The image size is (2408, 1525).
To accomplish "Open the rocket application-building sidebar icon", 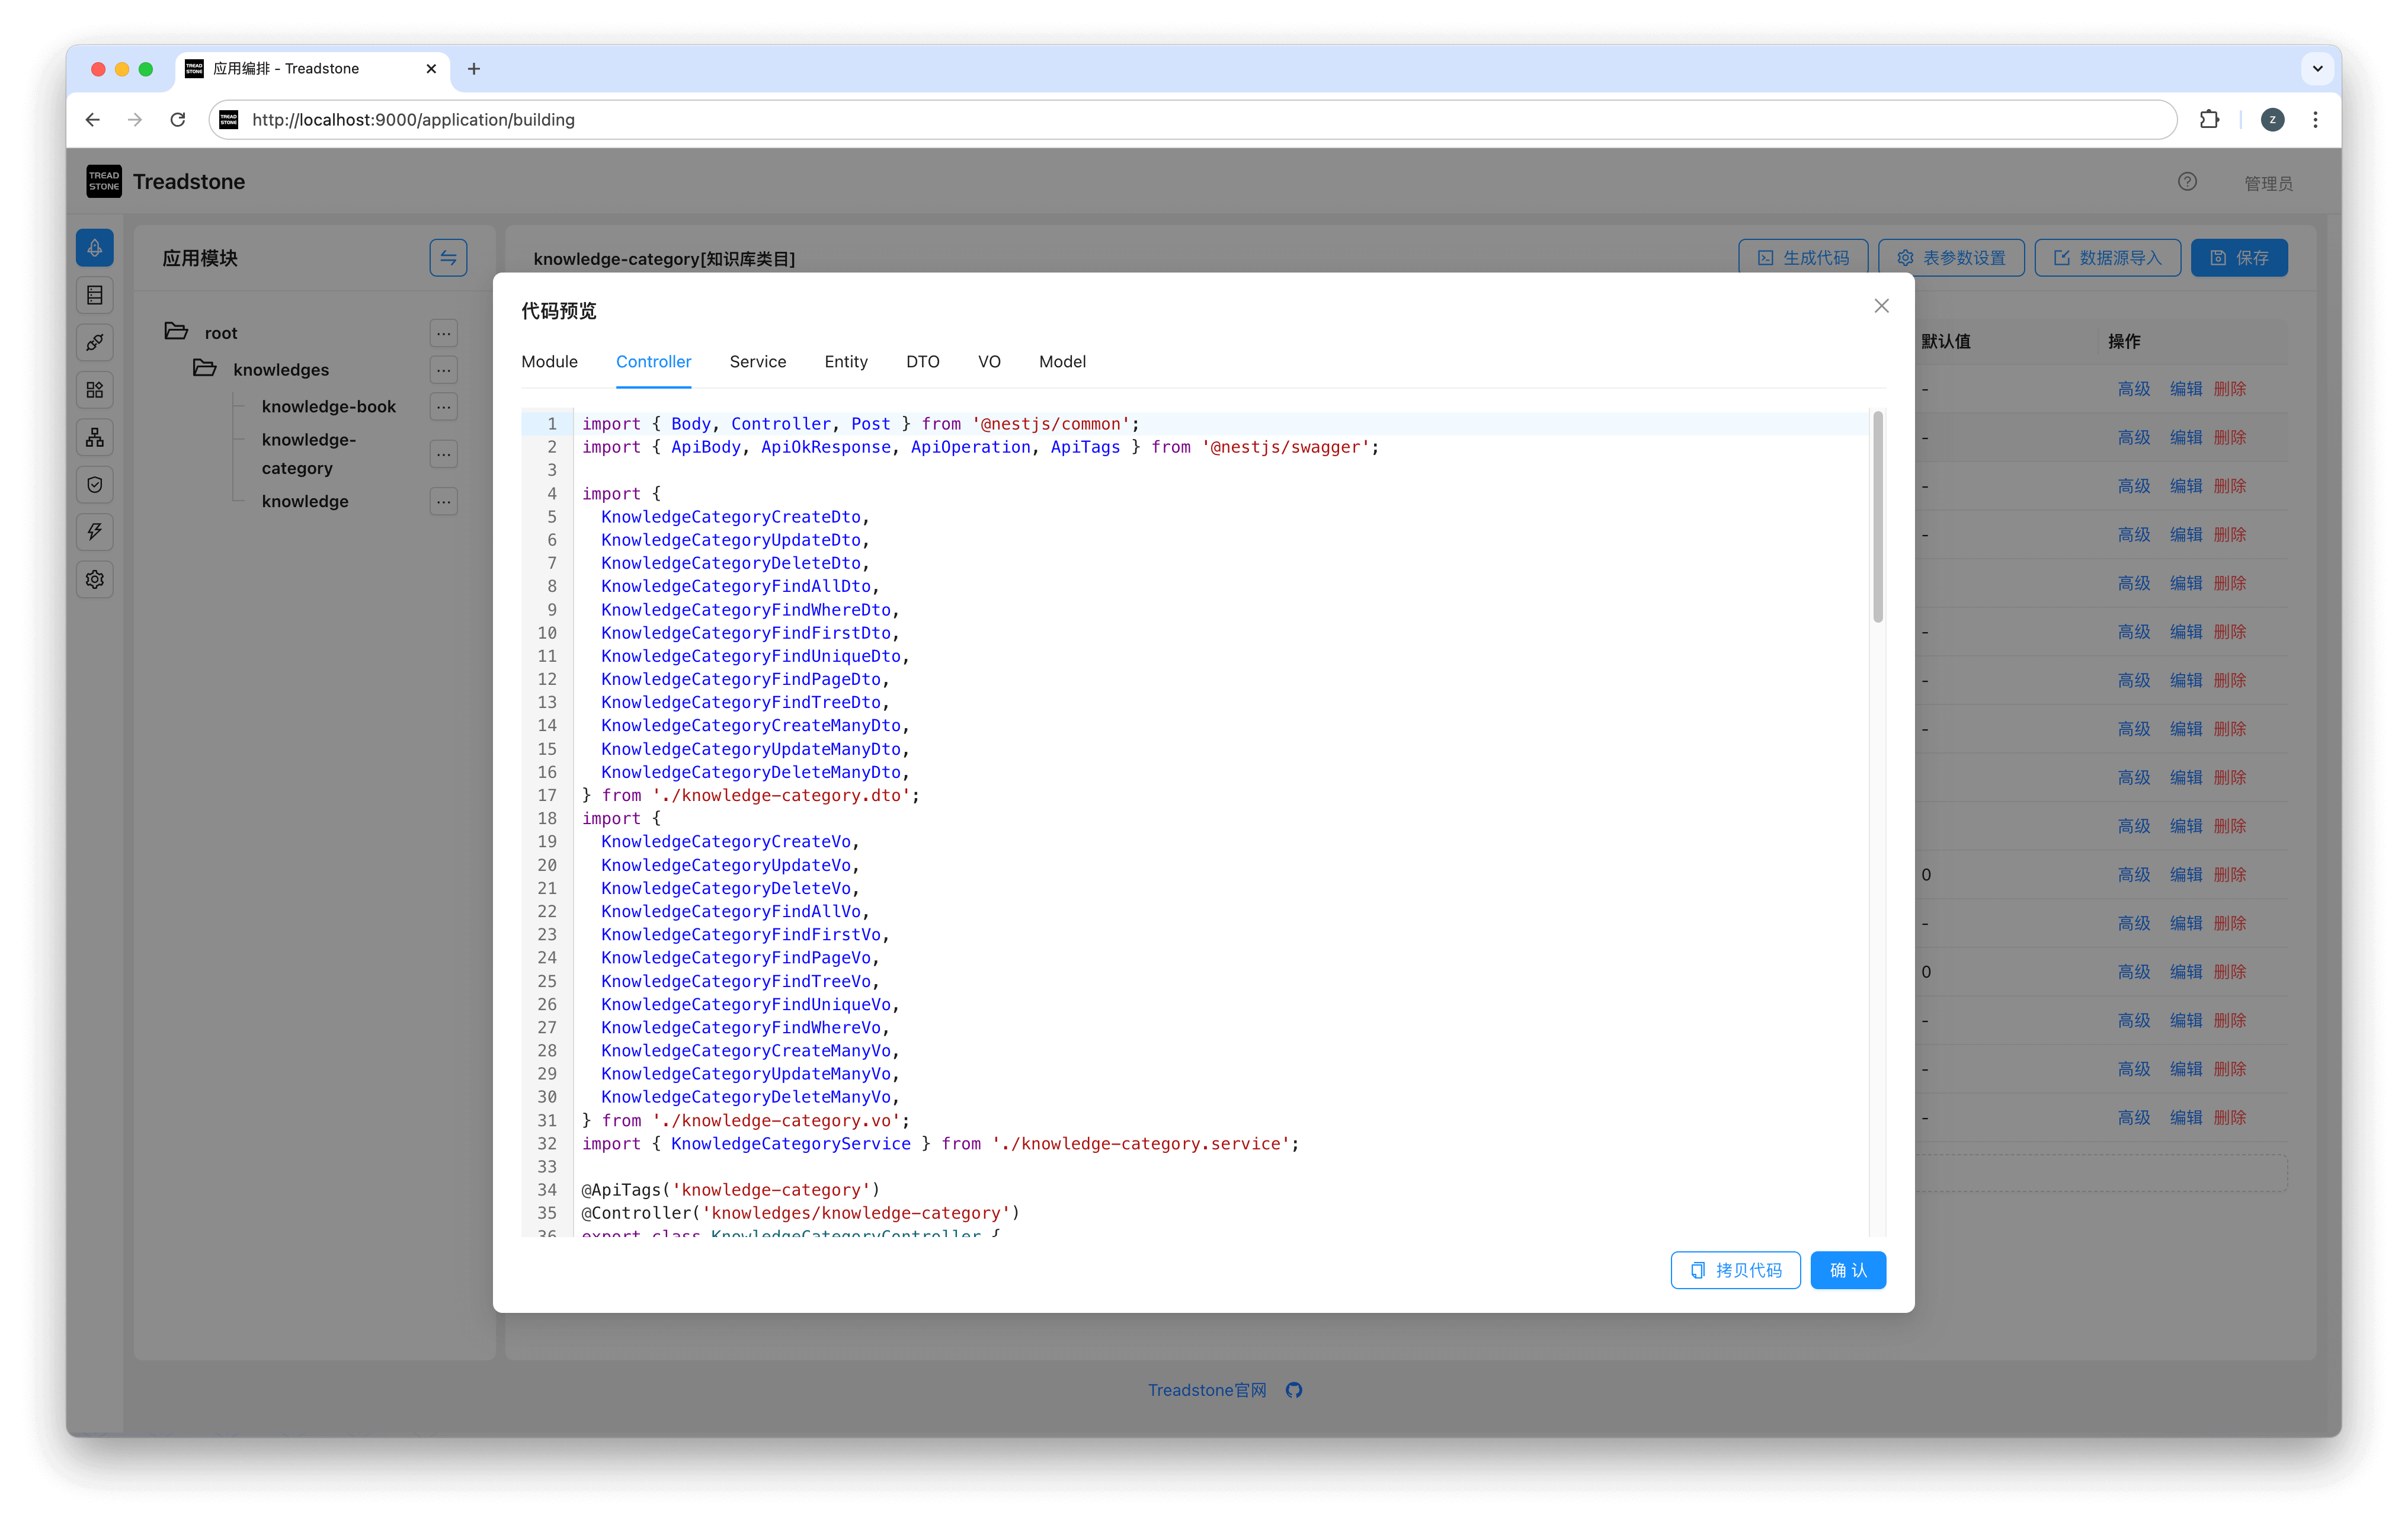I will tap(95, 248).
